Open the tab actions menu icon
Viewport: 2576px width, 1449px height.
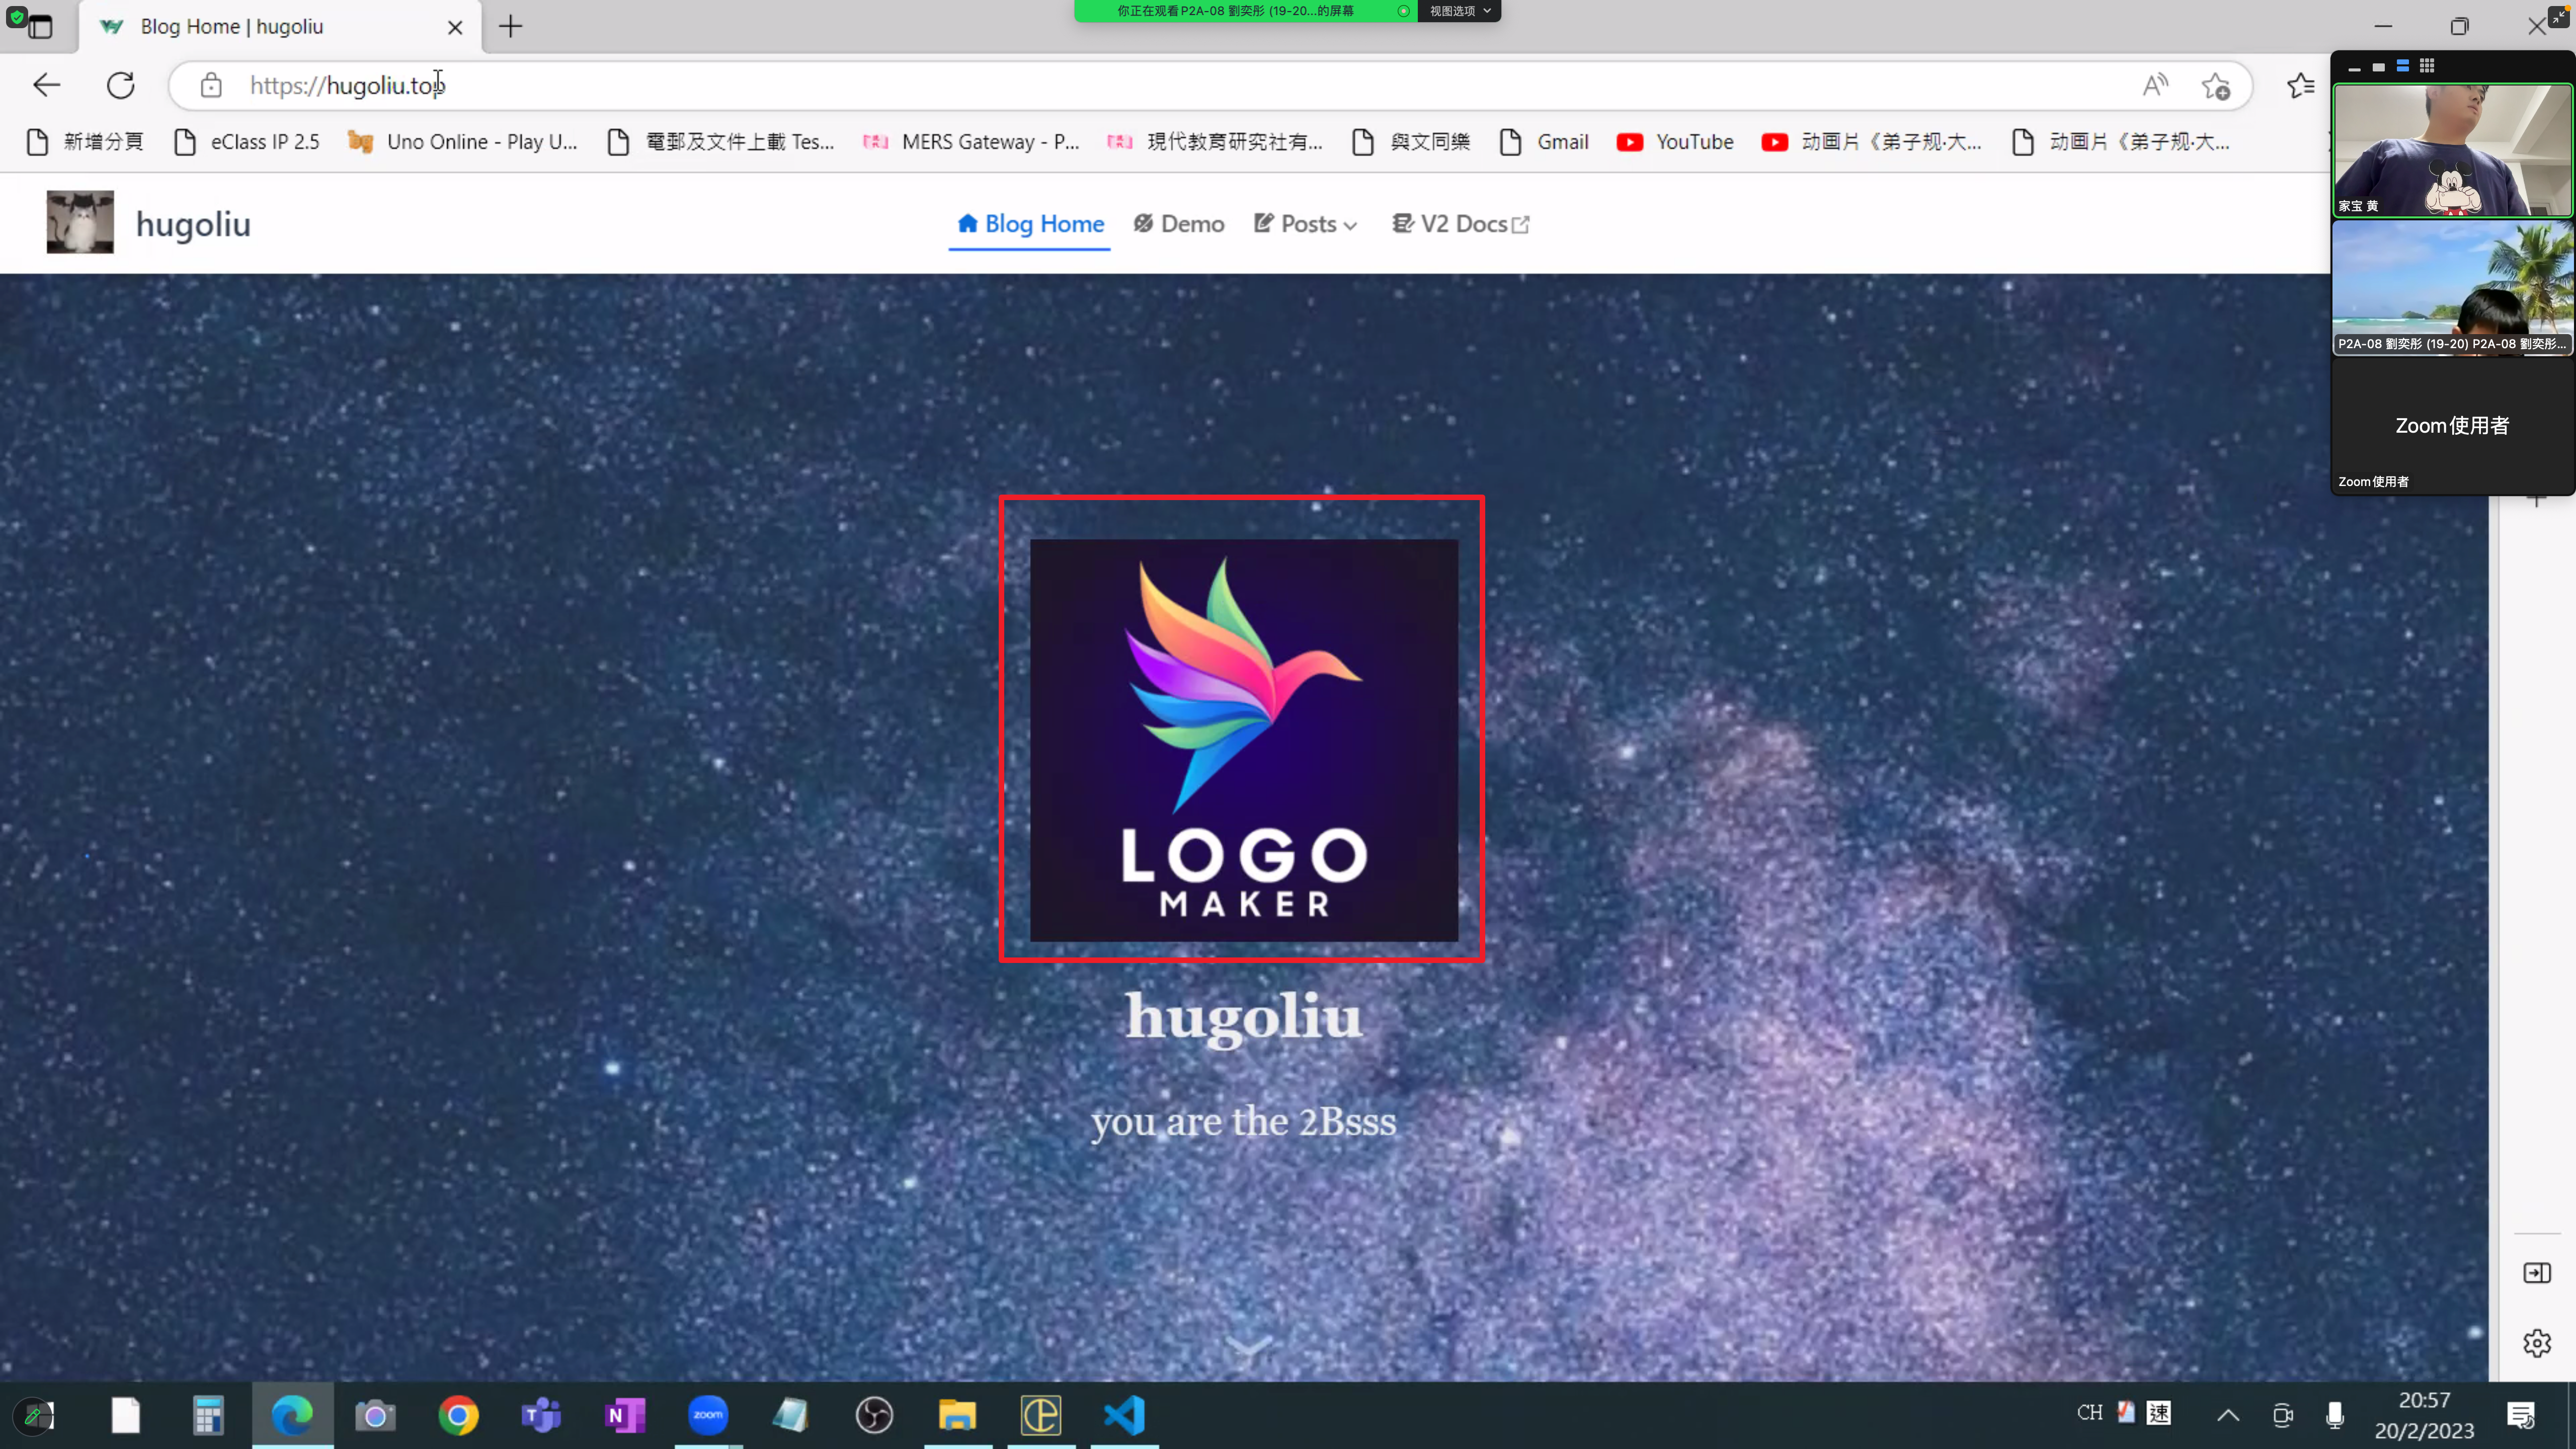[x=40, y=27]
